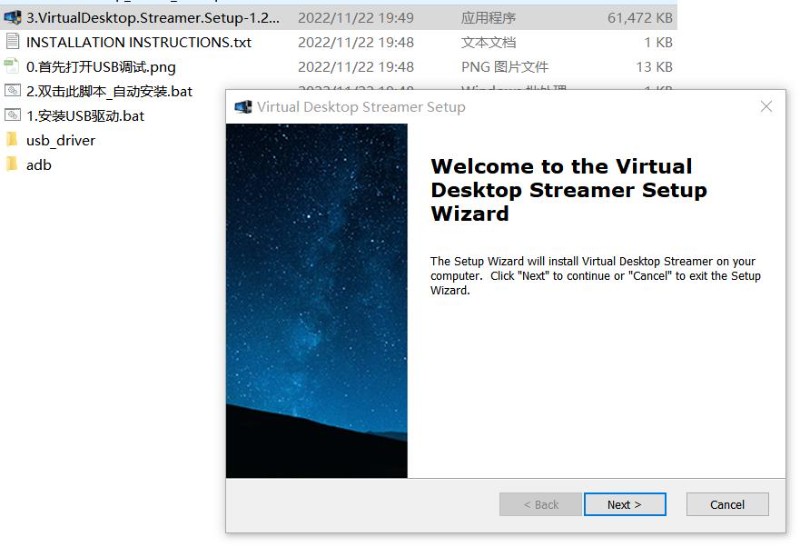Click the disabled Back button
800x547 pixels.
click(540, 504)
